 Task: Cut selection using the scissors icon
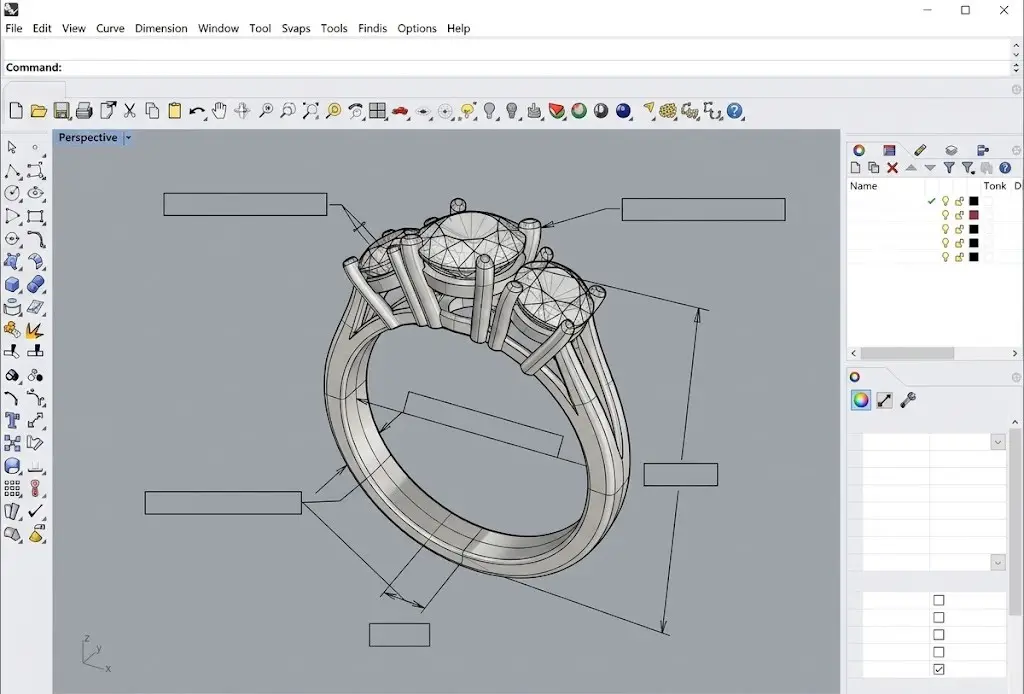point(130,110)
